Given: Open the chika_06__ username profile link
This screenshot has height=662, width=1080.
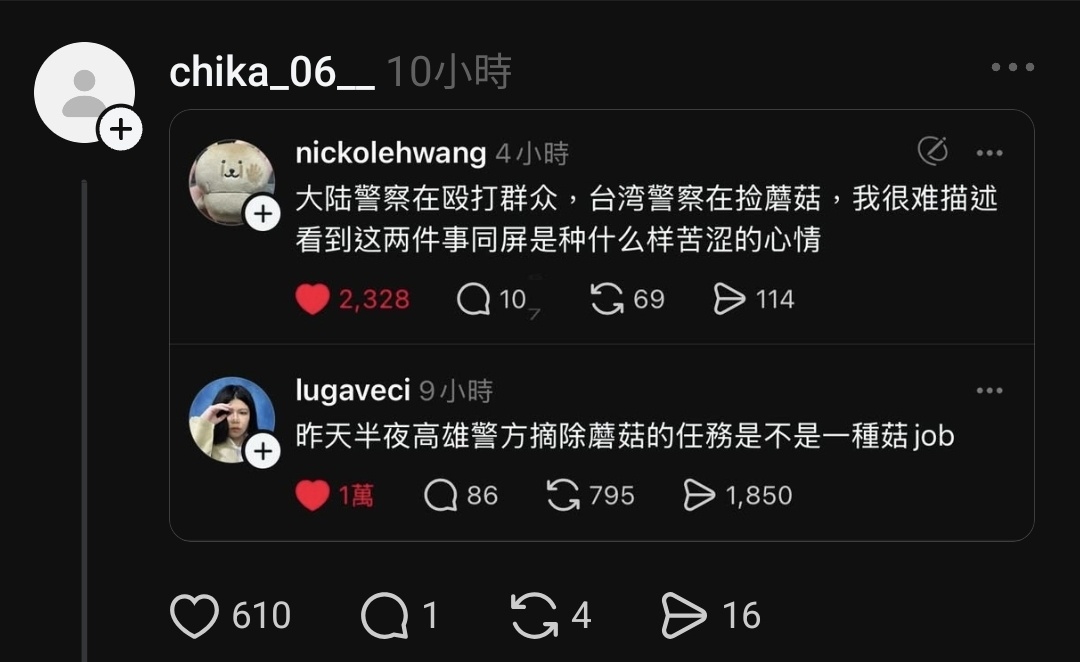Looking at the screenshot, I should 272,72.
